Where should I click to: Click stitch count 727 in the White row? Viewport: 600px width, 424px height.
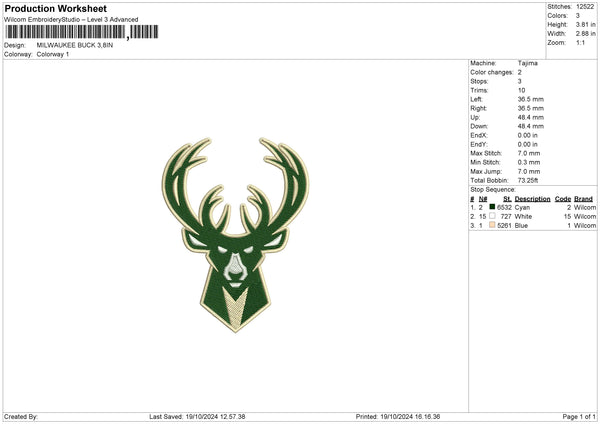point(506,217)
